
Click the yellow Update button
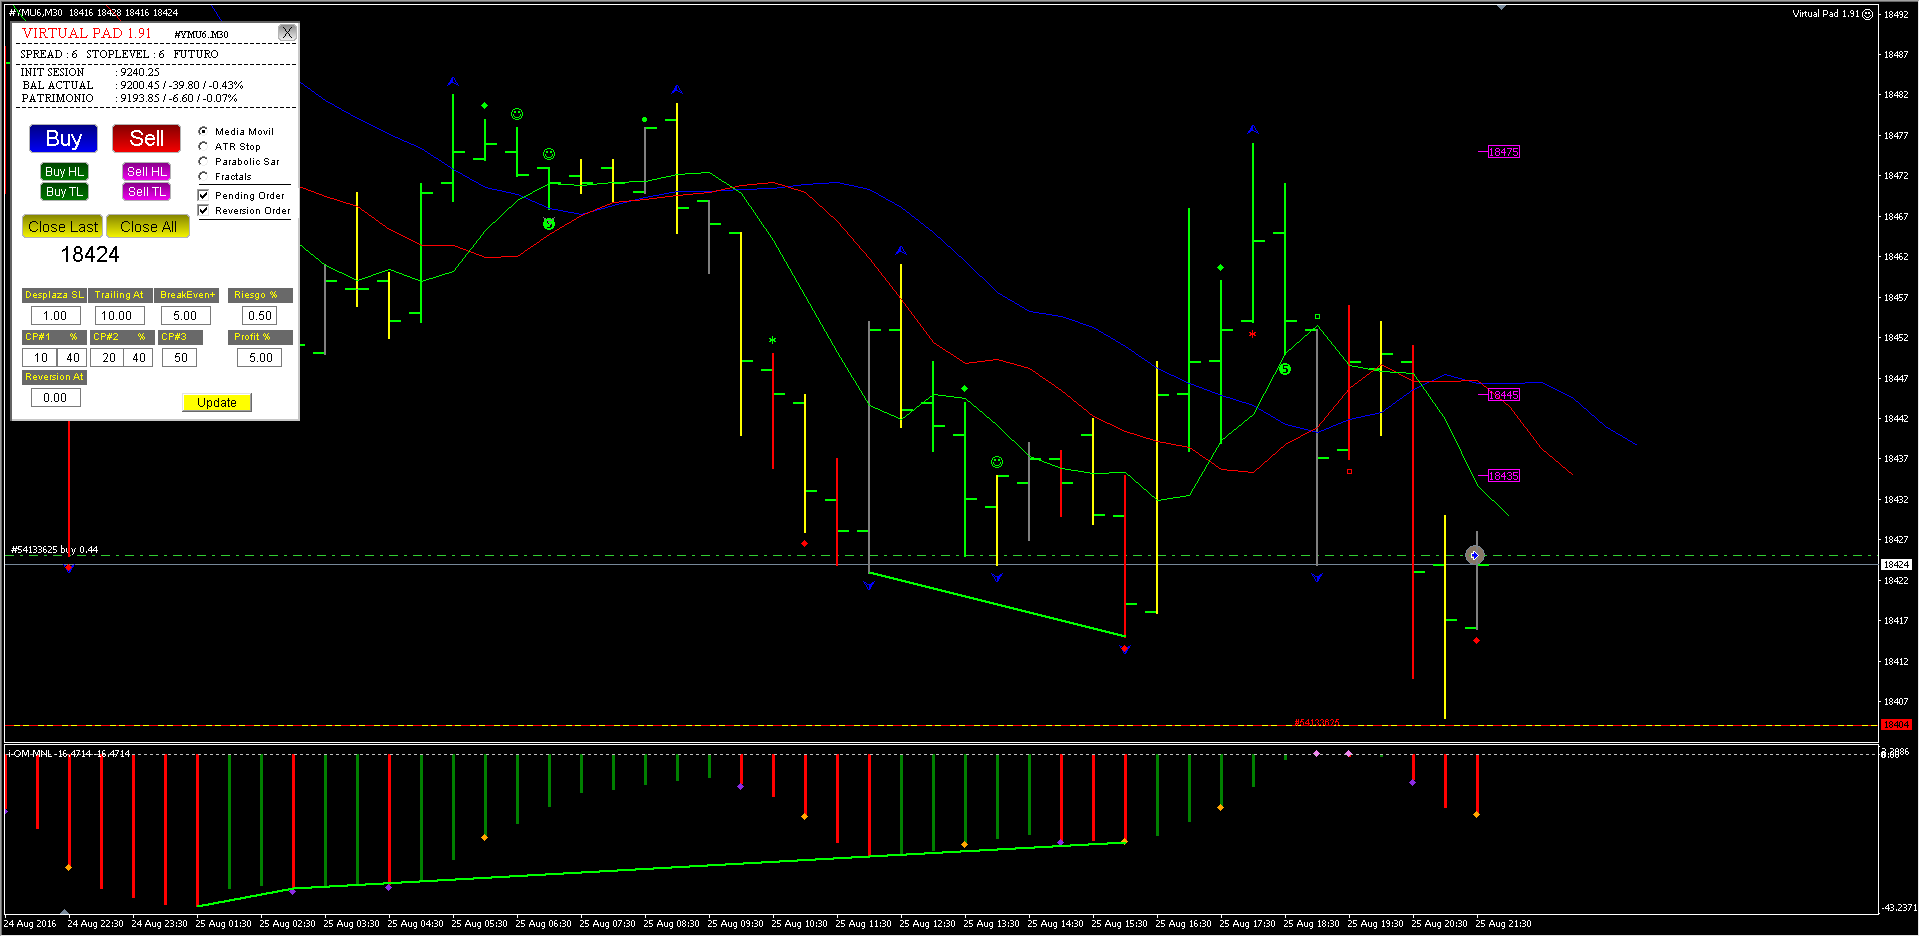217,403
